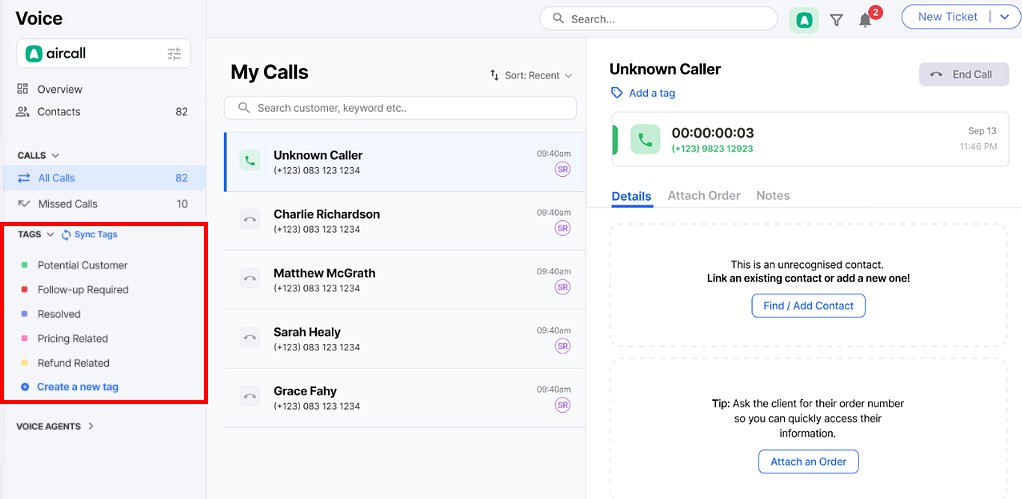Screen dimensions: 1022x499
Task: Click the green phone icon for Unknown Caller
Action: pyautogui.click(x=250, y=160)
